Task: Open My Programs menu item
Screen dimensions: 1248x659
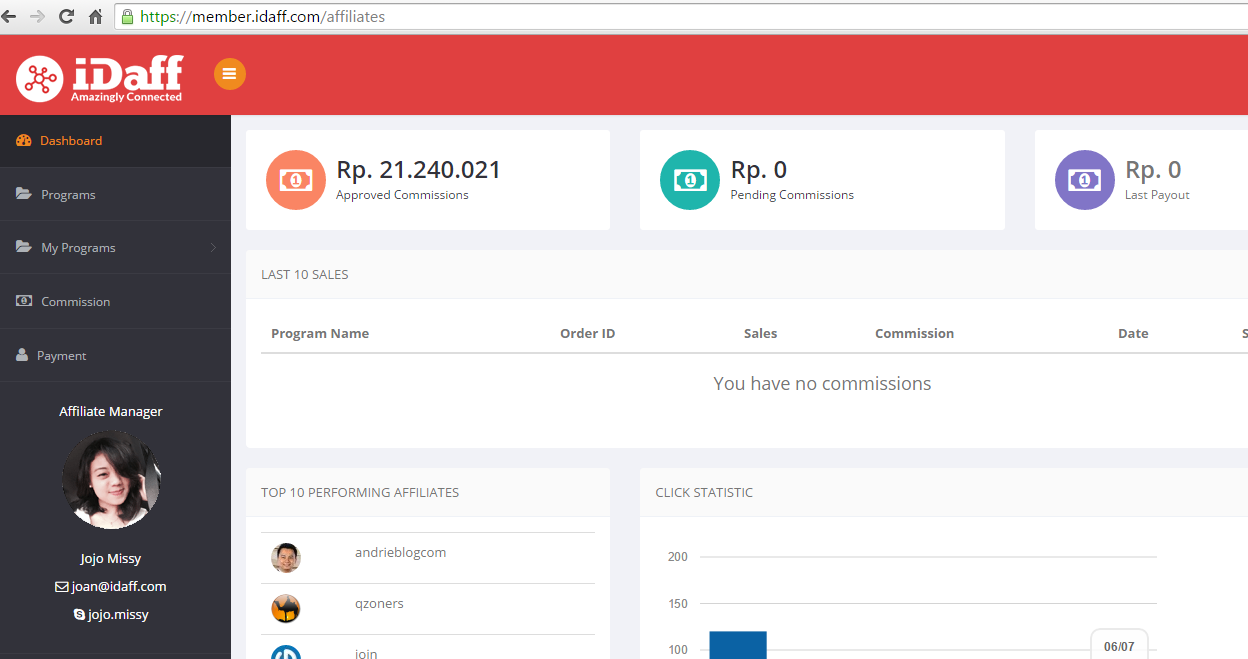Action: tap(115, 248)
